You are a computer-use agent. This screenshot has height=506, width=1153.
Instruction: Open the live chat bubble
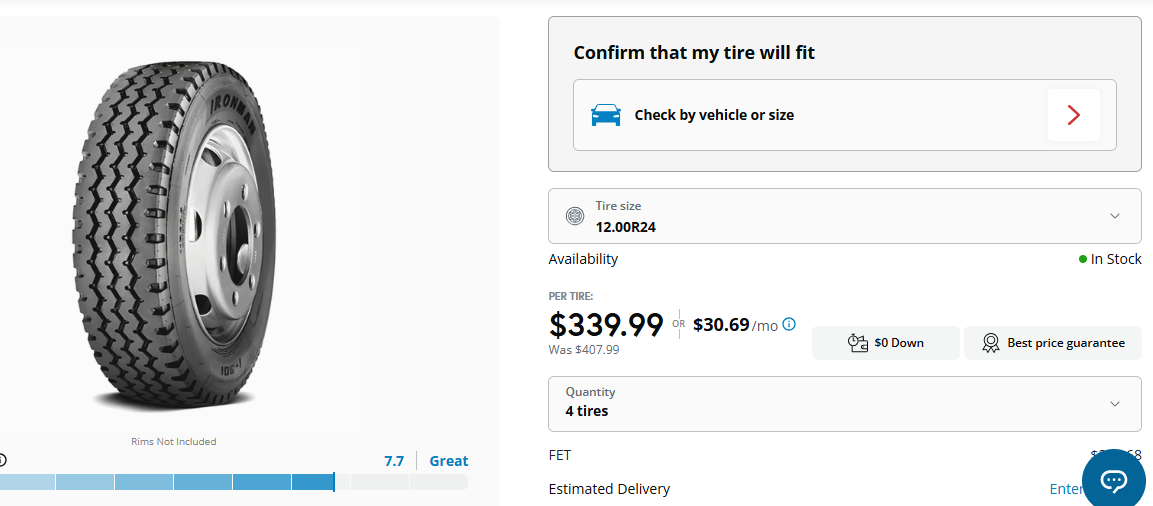1113,481
